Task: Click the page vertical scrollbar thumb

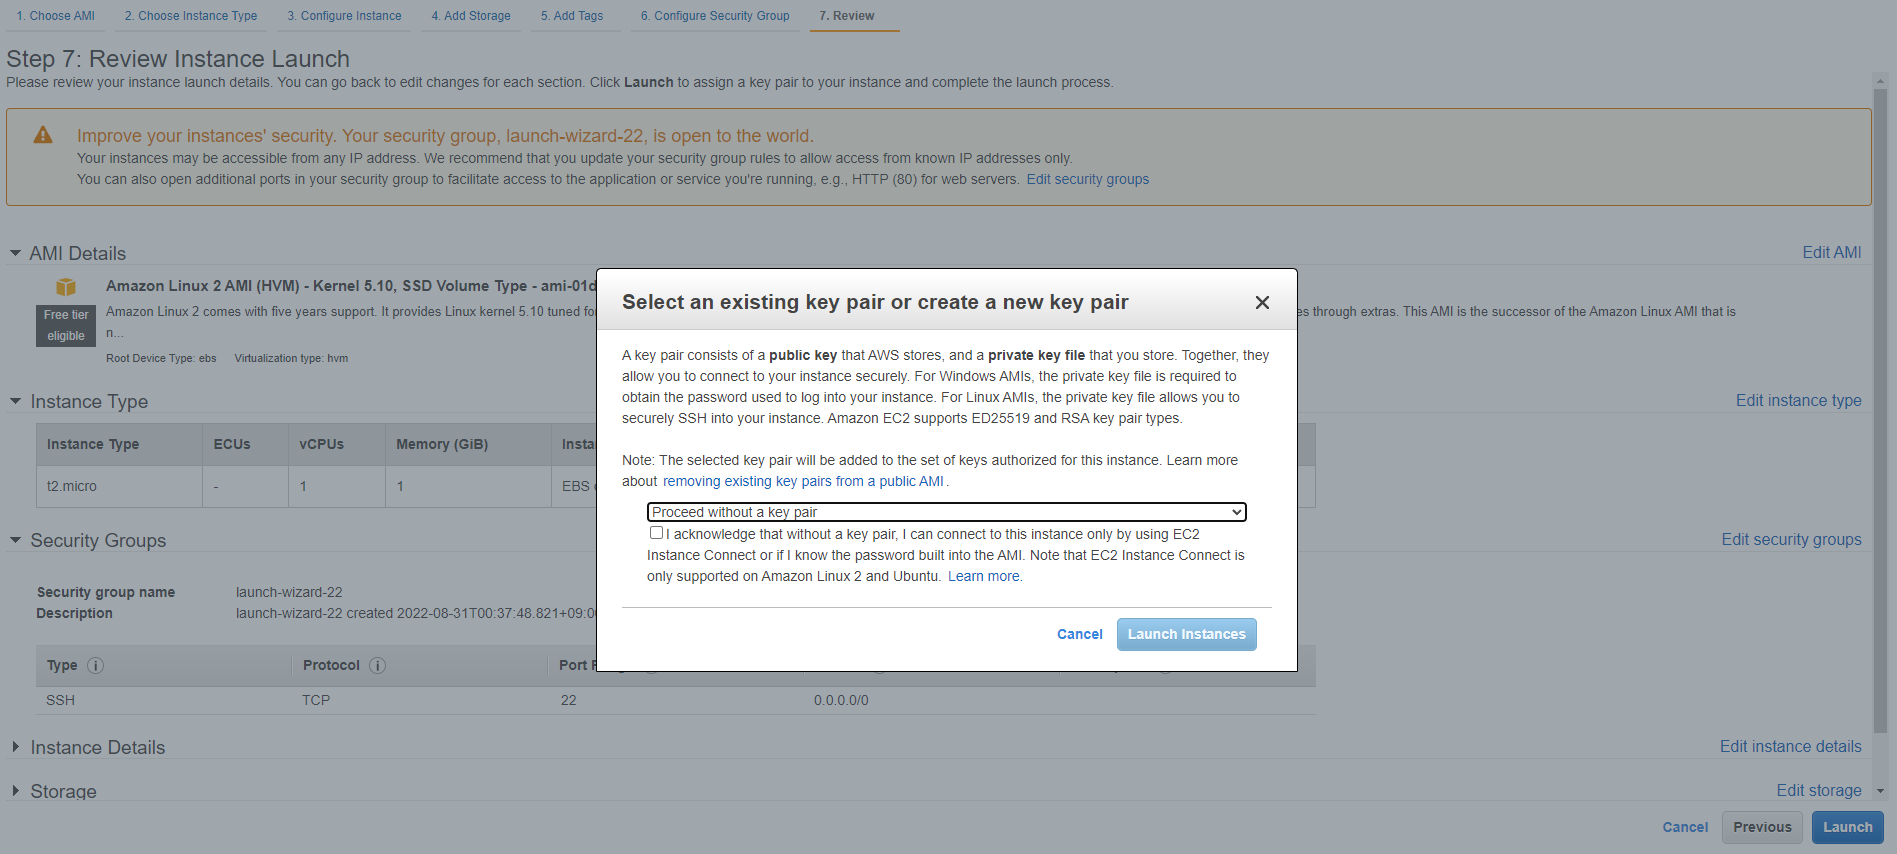Action: (1880, 410)
